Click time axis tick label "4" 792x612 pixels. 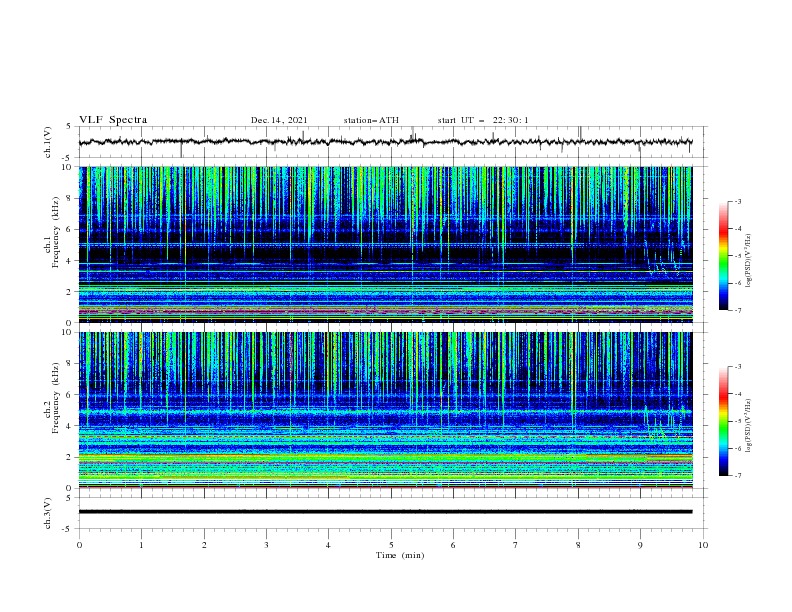click(x=328, y=545)
